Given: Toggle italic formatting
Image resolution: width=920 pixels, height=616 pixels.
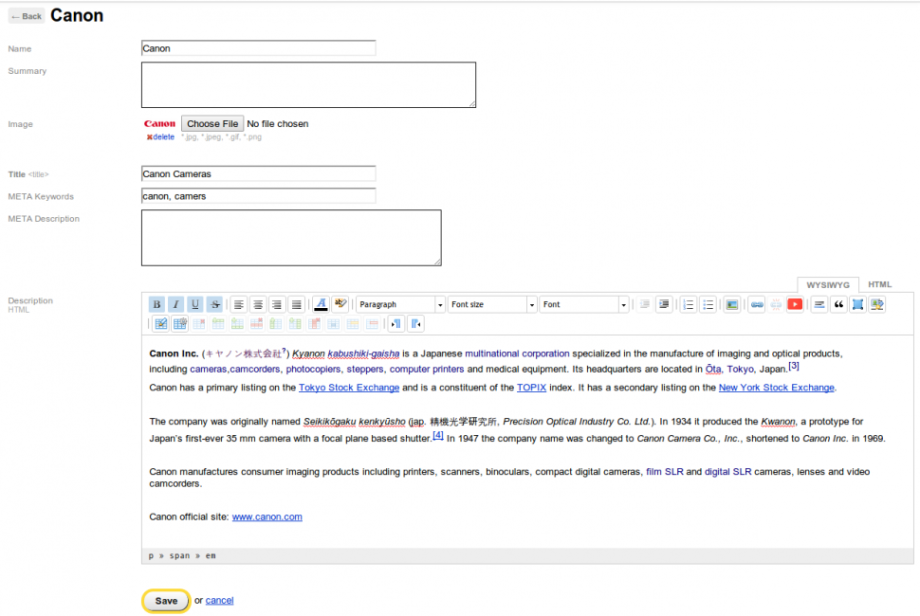Looking at the screenshot, I should pos(176,304).
